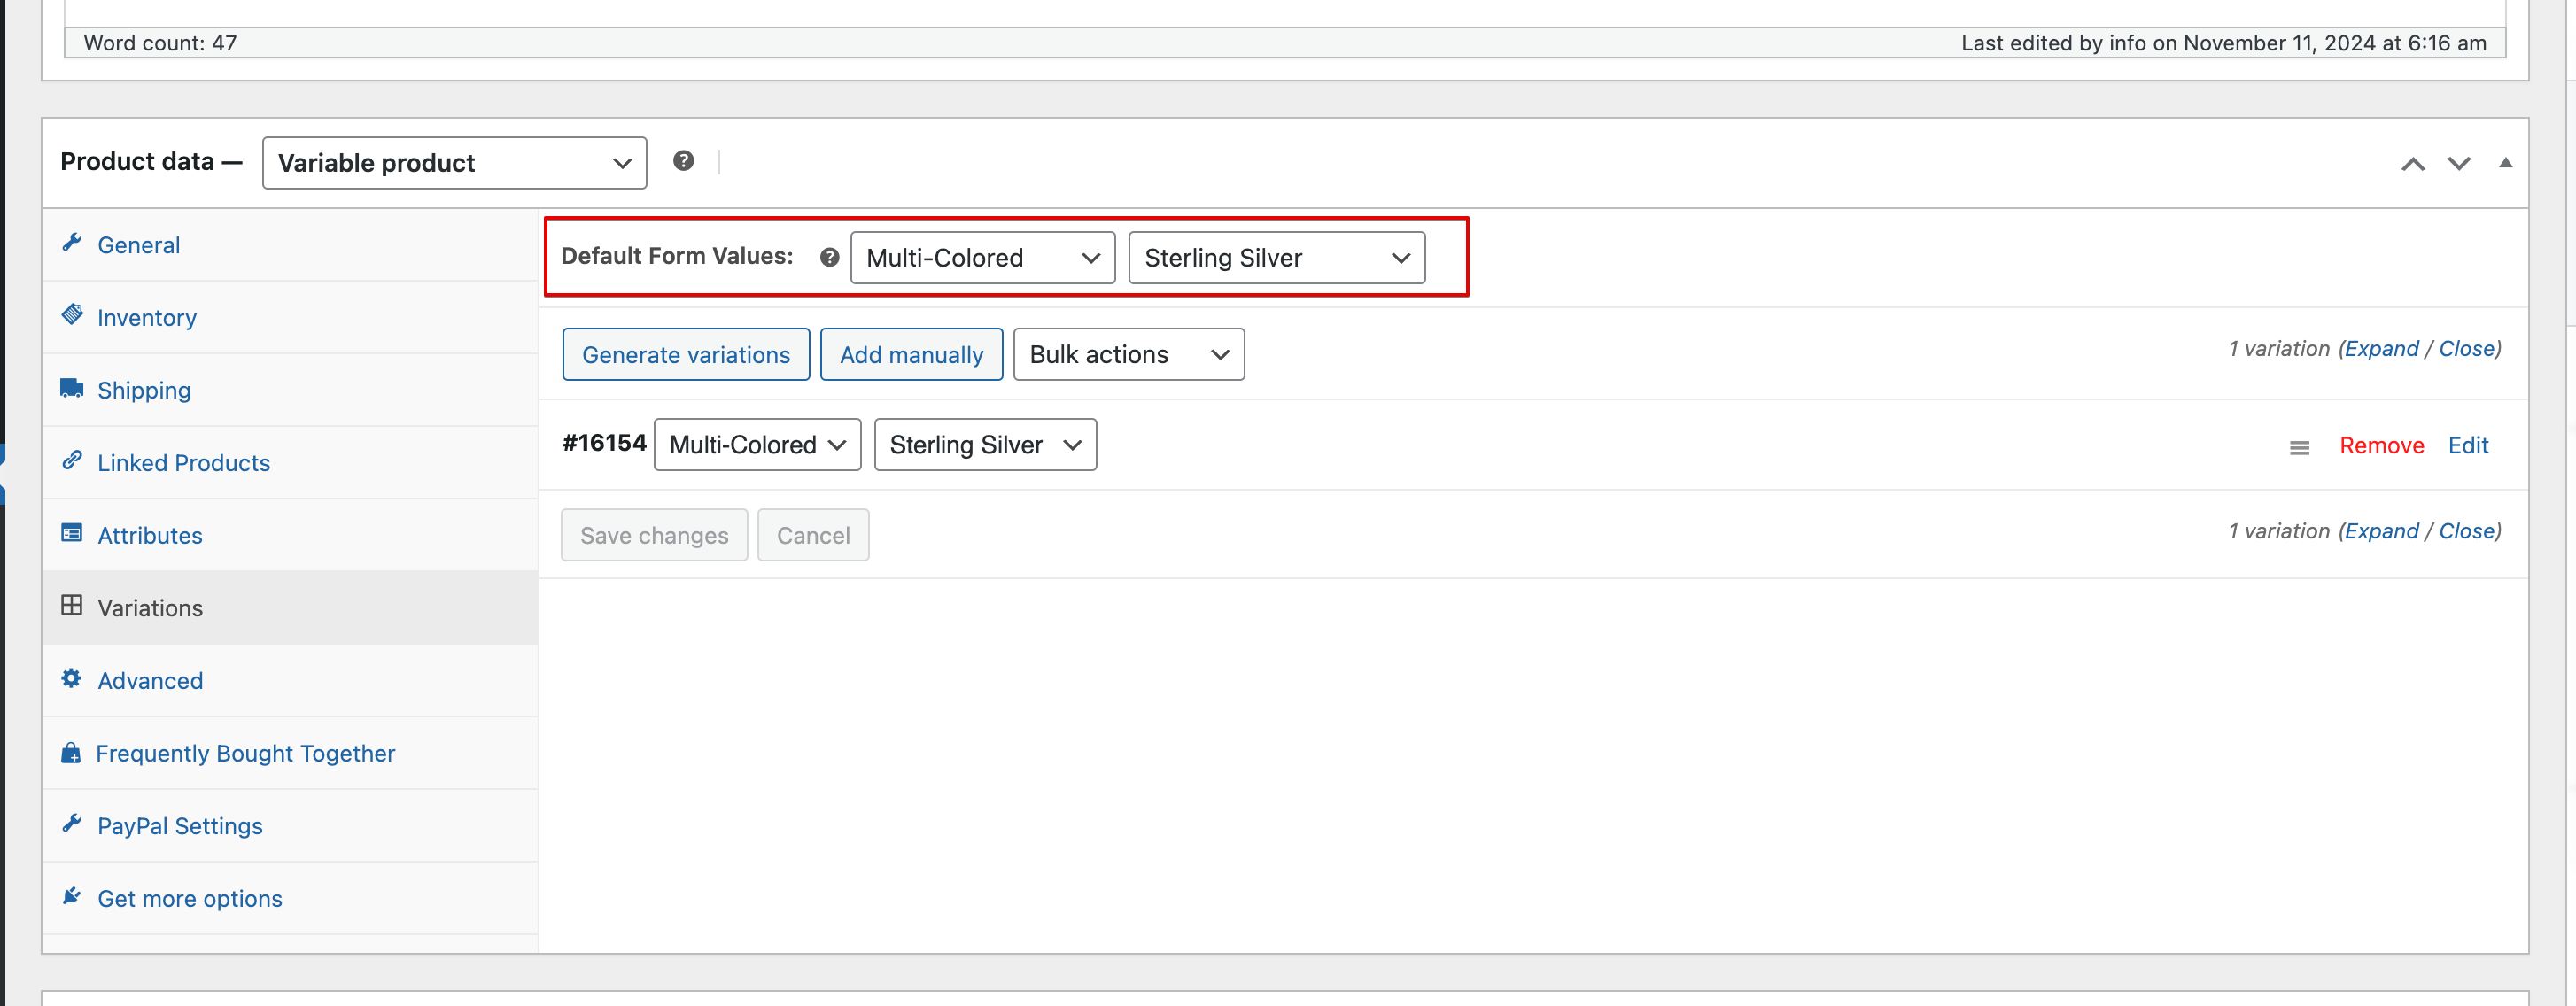Screen dimensions: 2576x1006
Task: Open the Linked Products tab
Action: tap(290, 463)
